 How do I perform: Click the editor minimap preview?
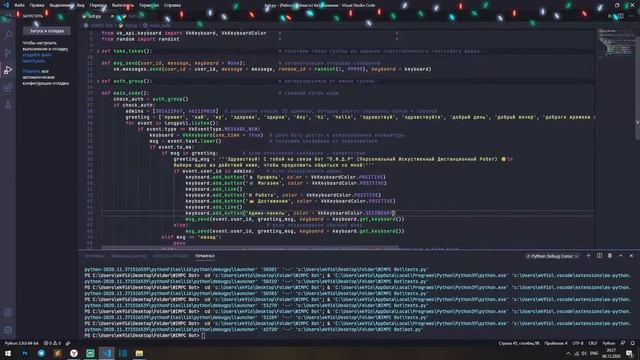[x=616, y=44]
